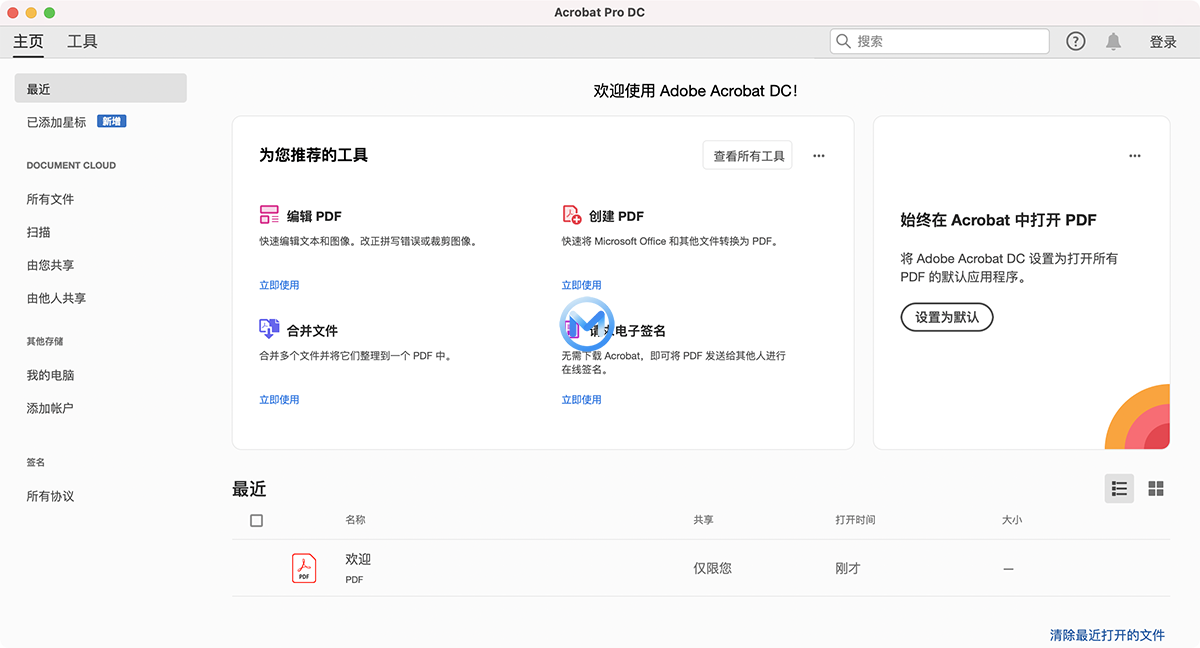Switch to list view icon
1200x648 pixels.
tap(1120, 488)
